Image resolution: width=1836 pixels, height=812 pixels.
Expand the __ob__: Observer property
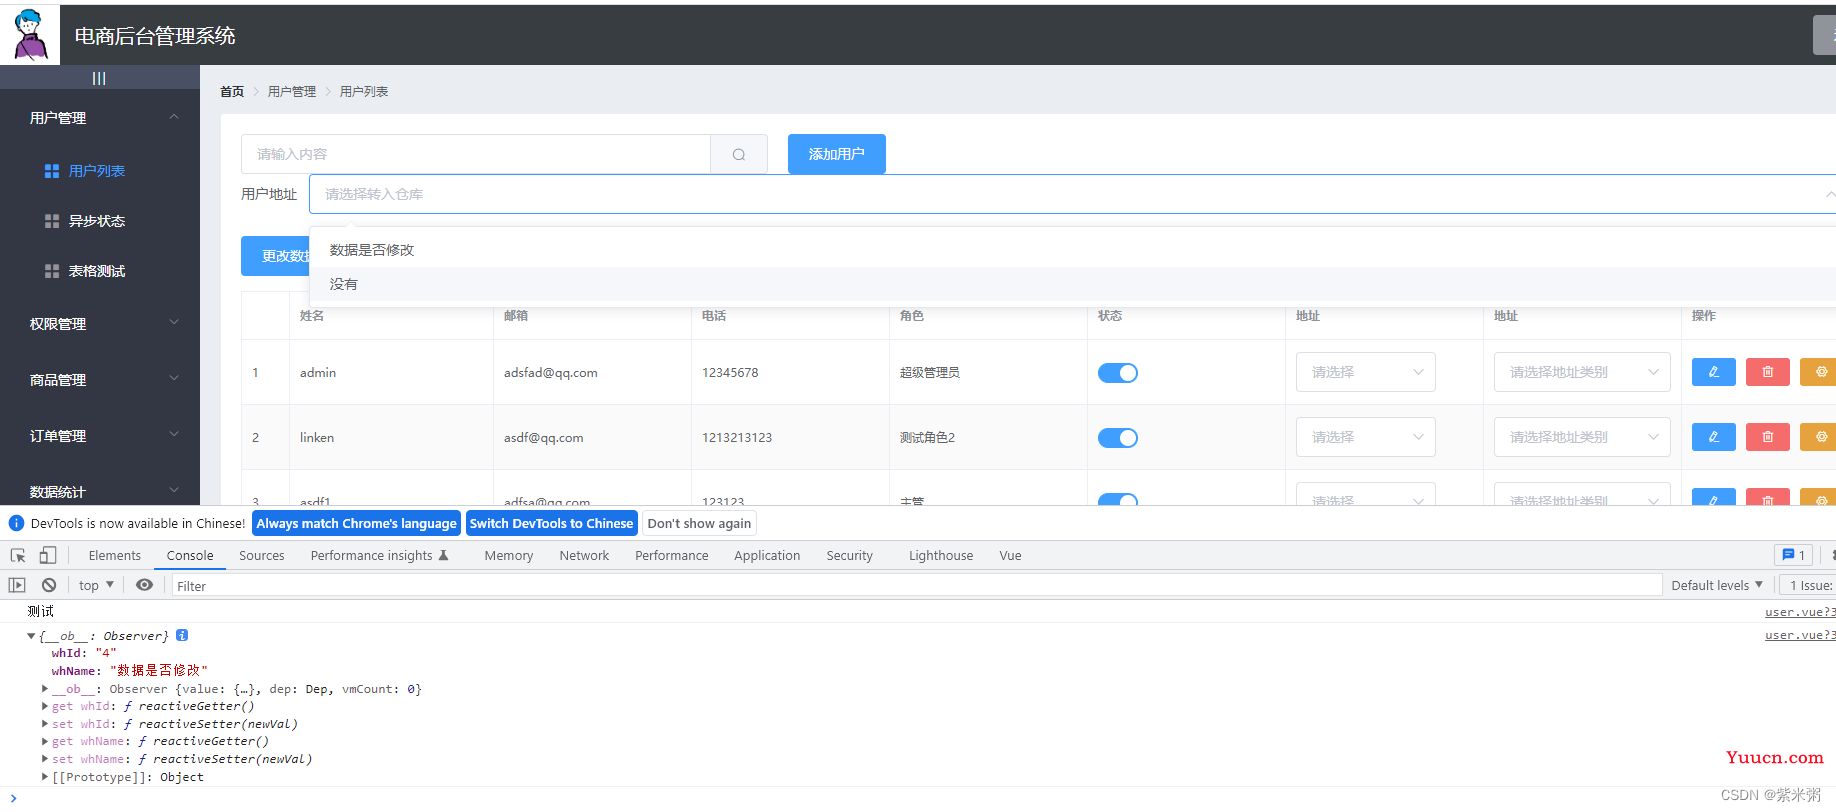(x=45, y=689)
